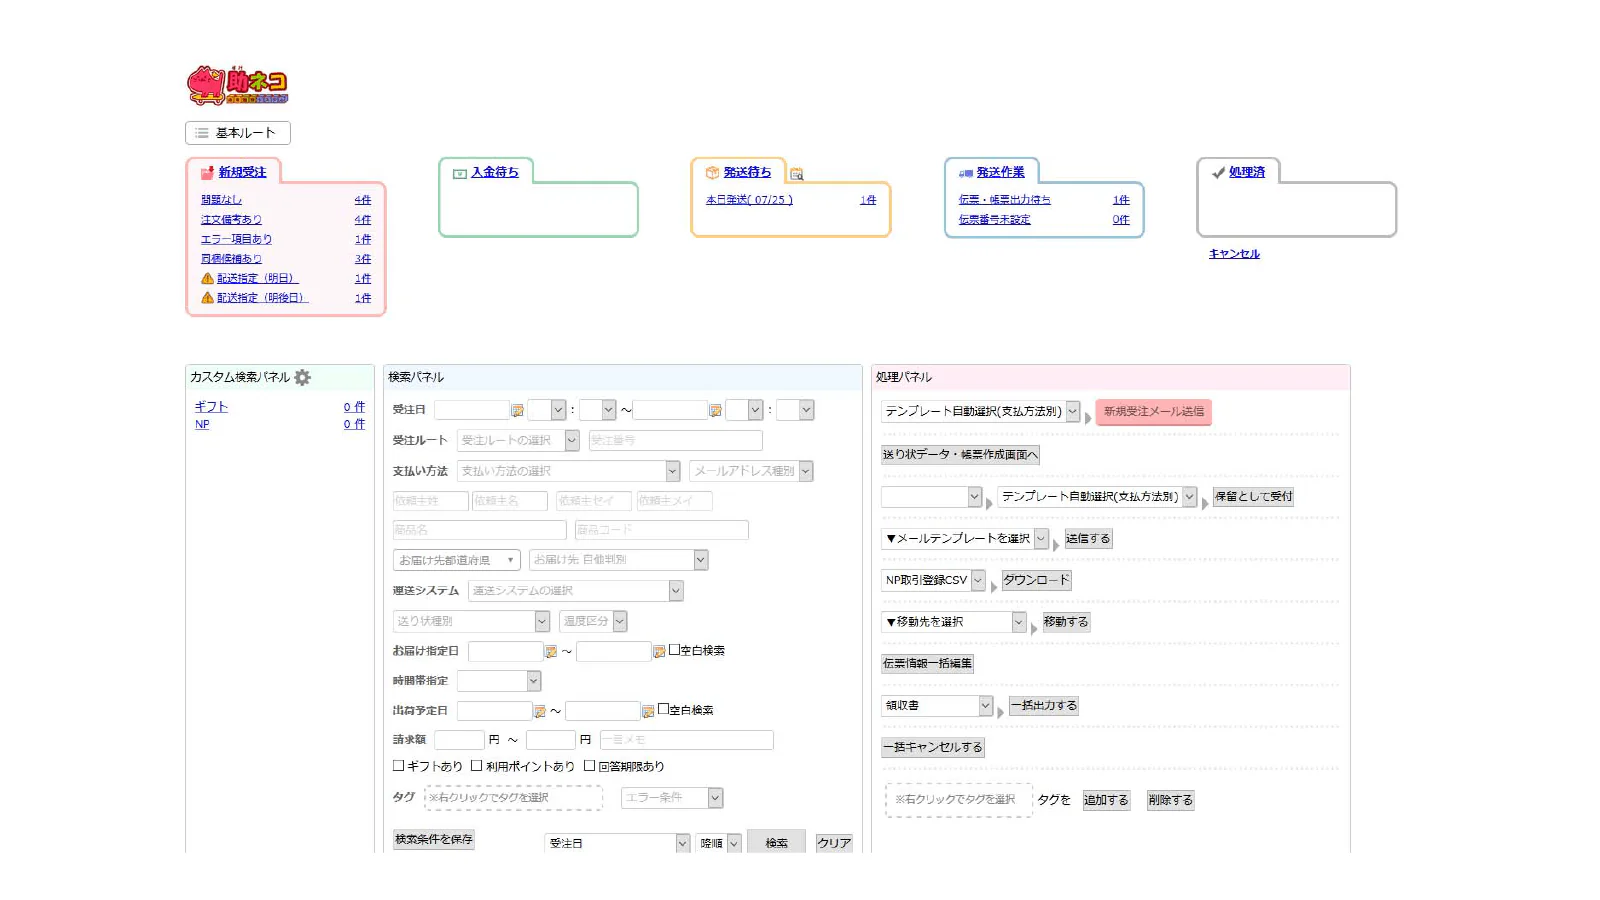Open the ギフト custom search link
The height and width of the screenshot is (900, 1600).
click(211, 407)
